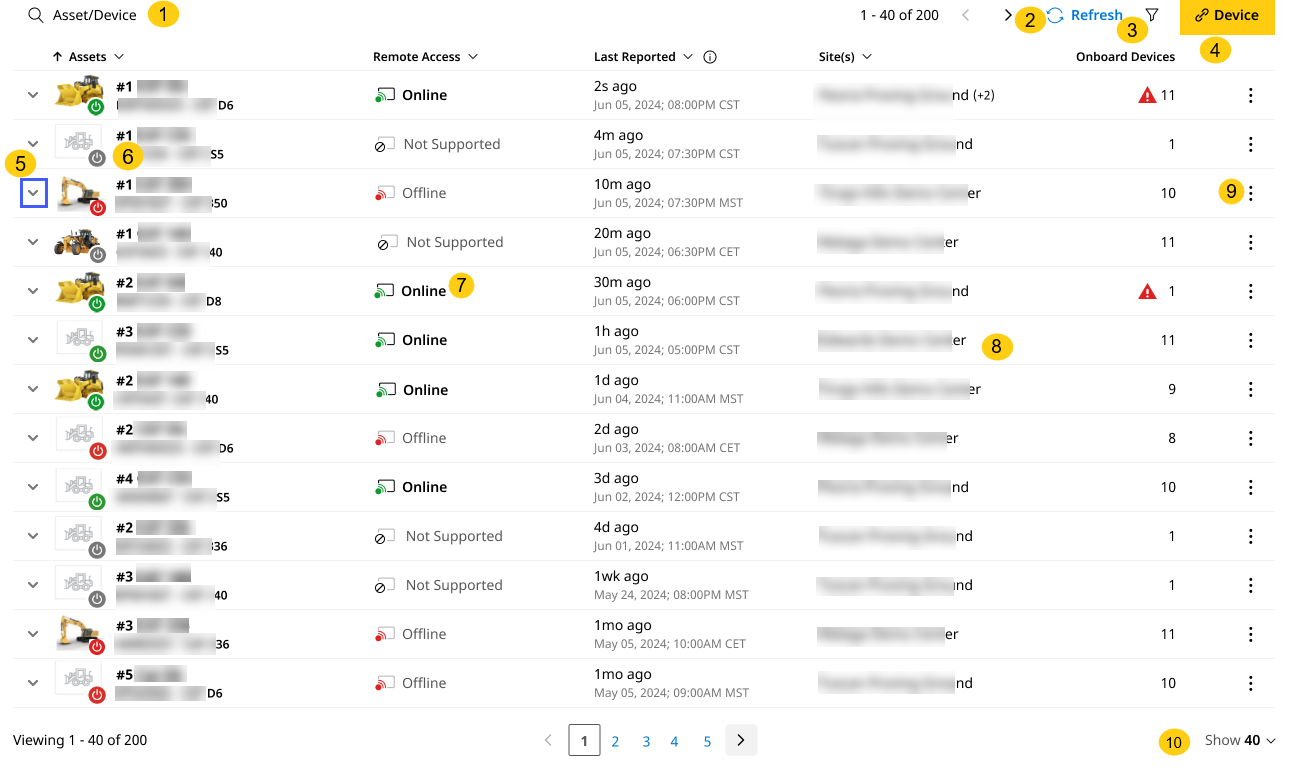Click the Refresh icon button
1289x772 pixels.
coord(1056,16)
